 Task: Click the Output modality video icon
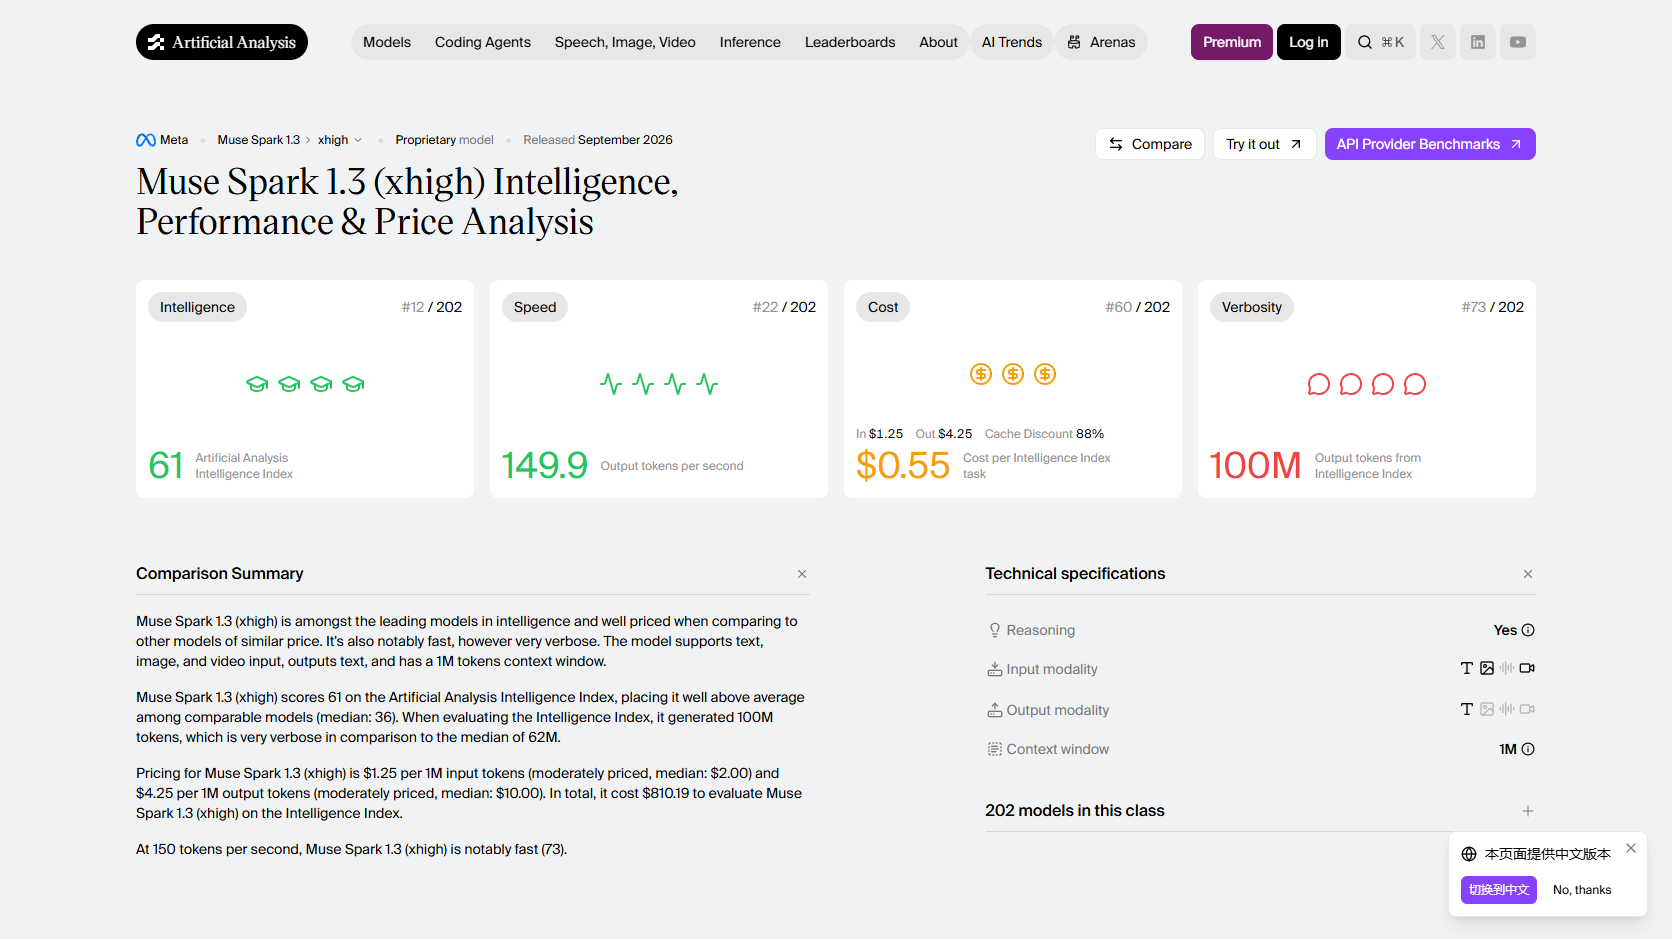click(1527, 709)
